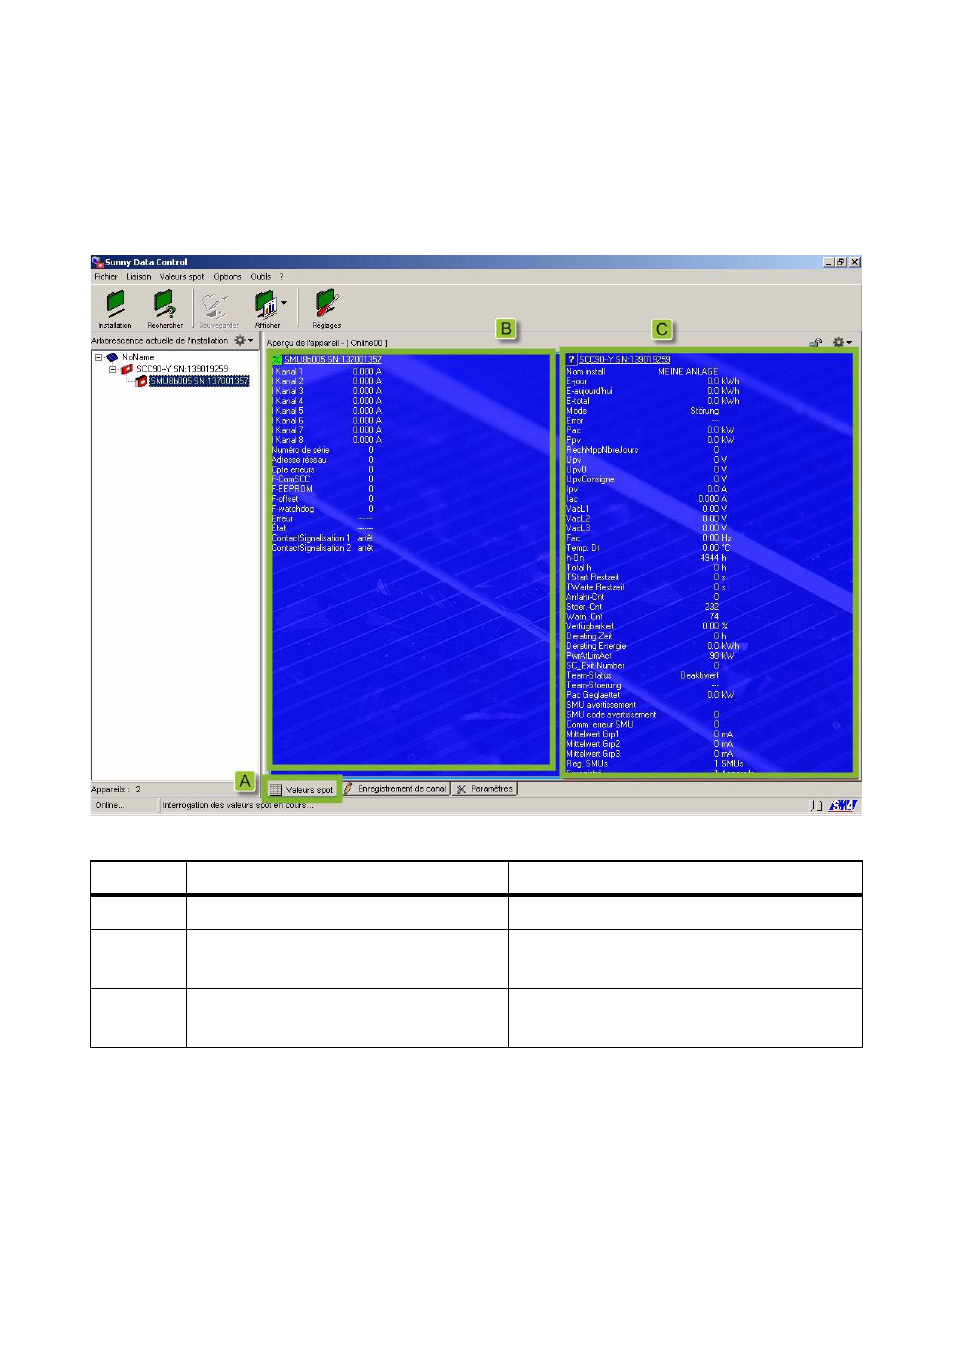Click the padlock icon beside the overview gear
This screenshot has height=1351, width=954.
point(816,342)
